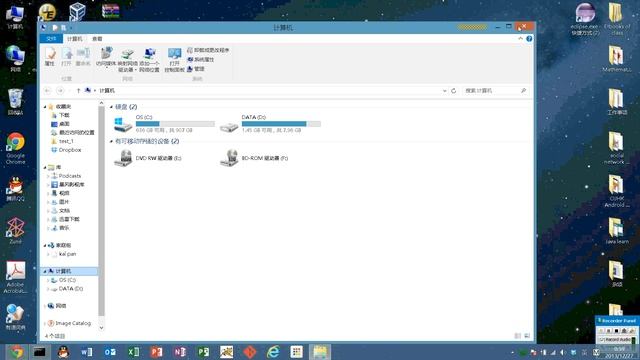
Task: Select kai pan under homegroup
Action: tap(64, 254)
